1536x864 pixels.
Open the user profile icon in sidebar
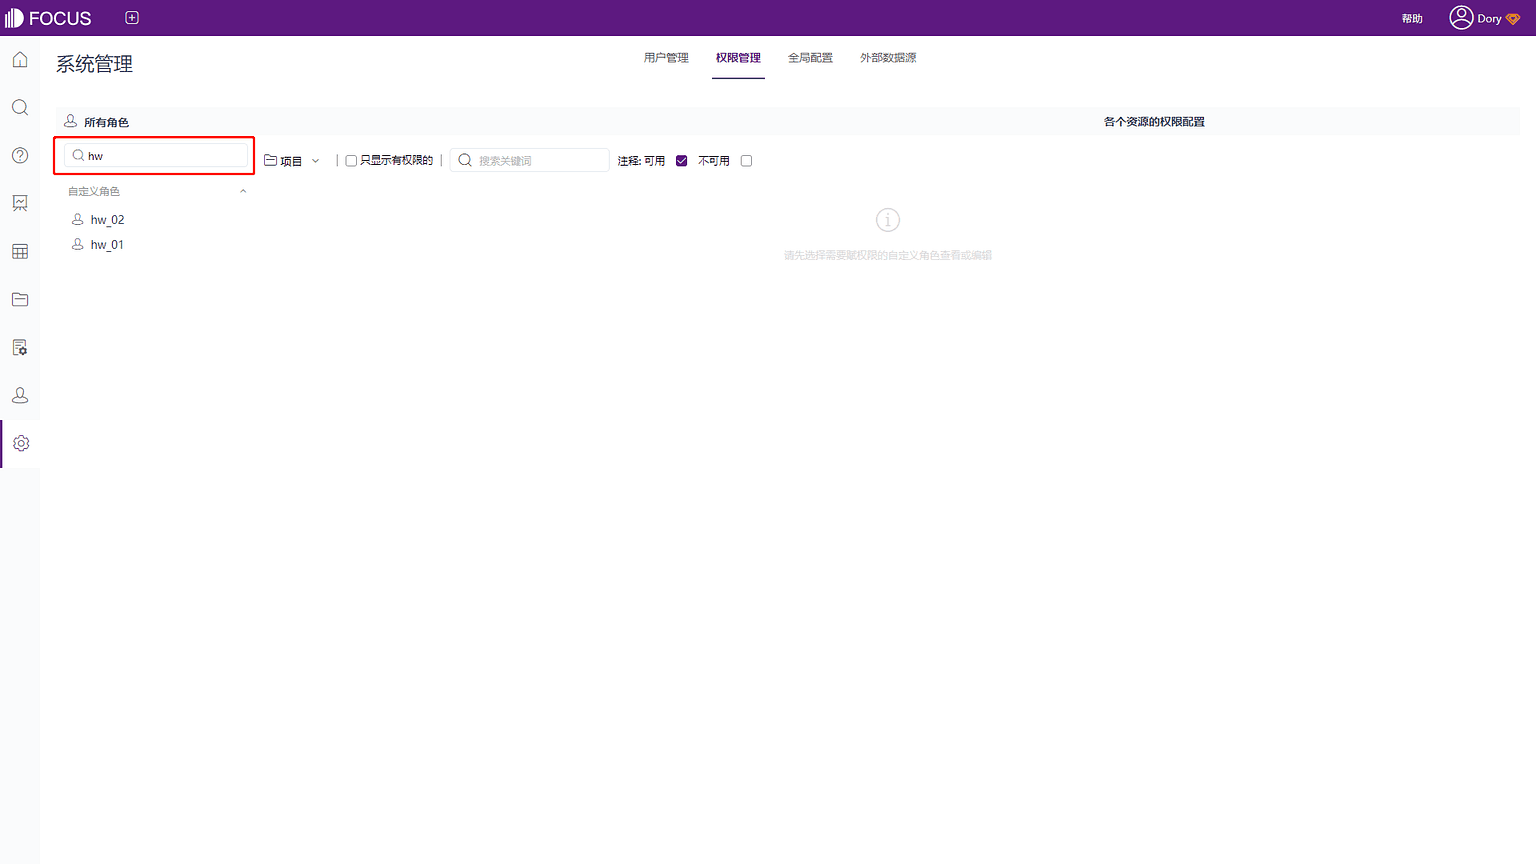20,396
